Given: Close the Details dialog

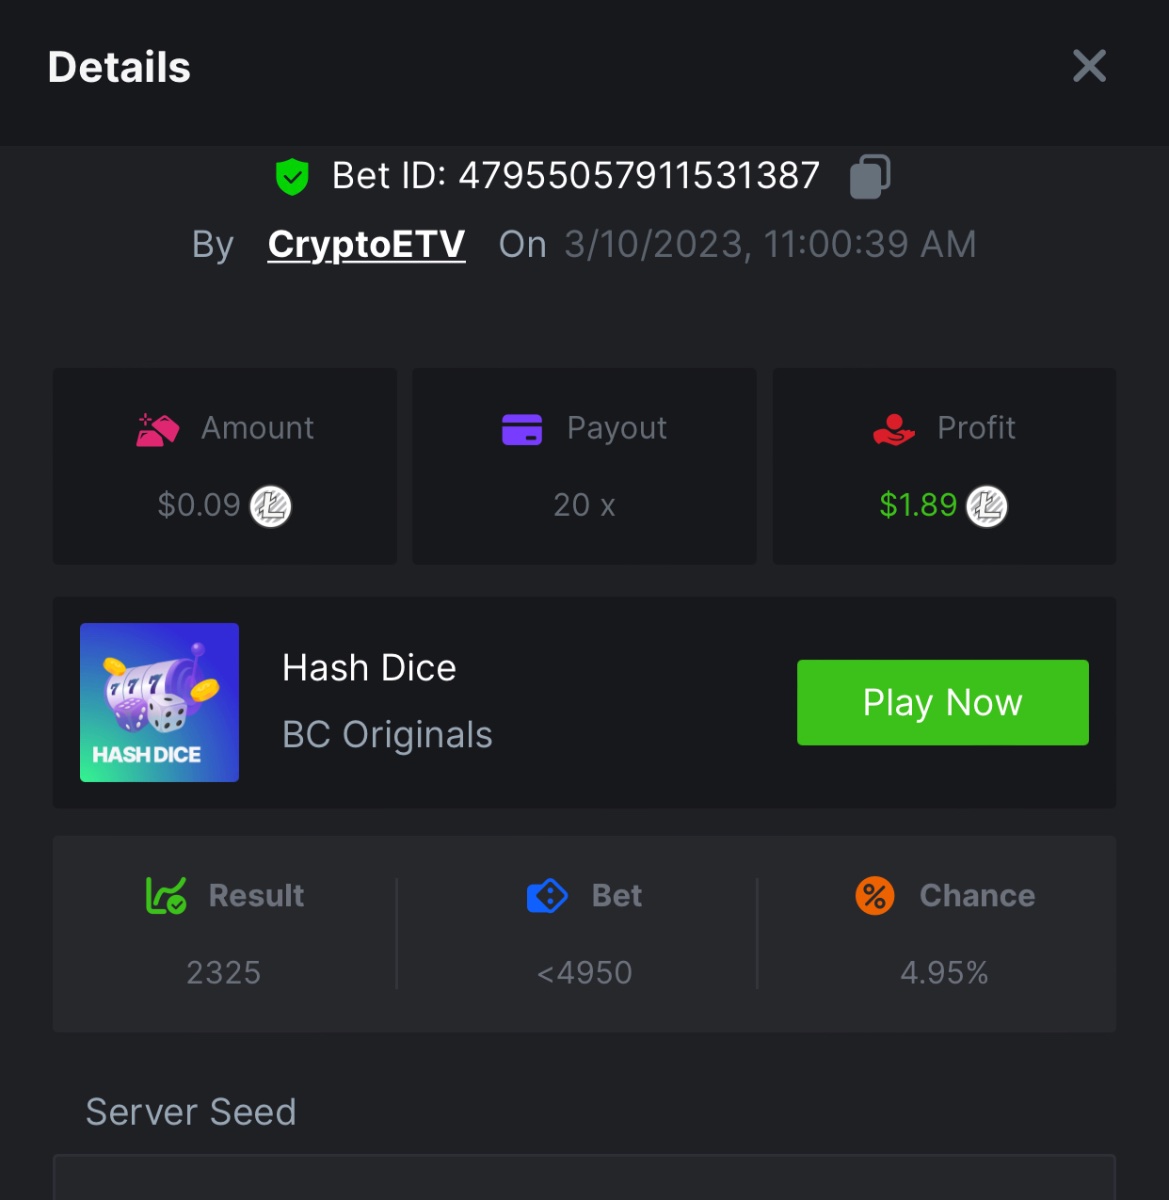Looking at the screenshot, I should [x=1089, y=66].
